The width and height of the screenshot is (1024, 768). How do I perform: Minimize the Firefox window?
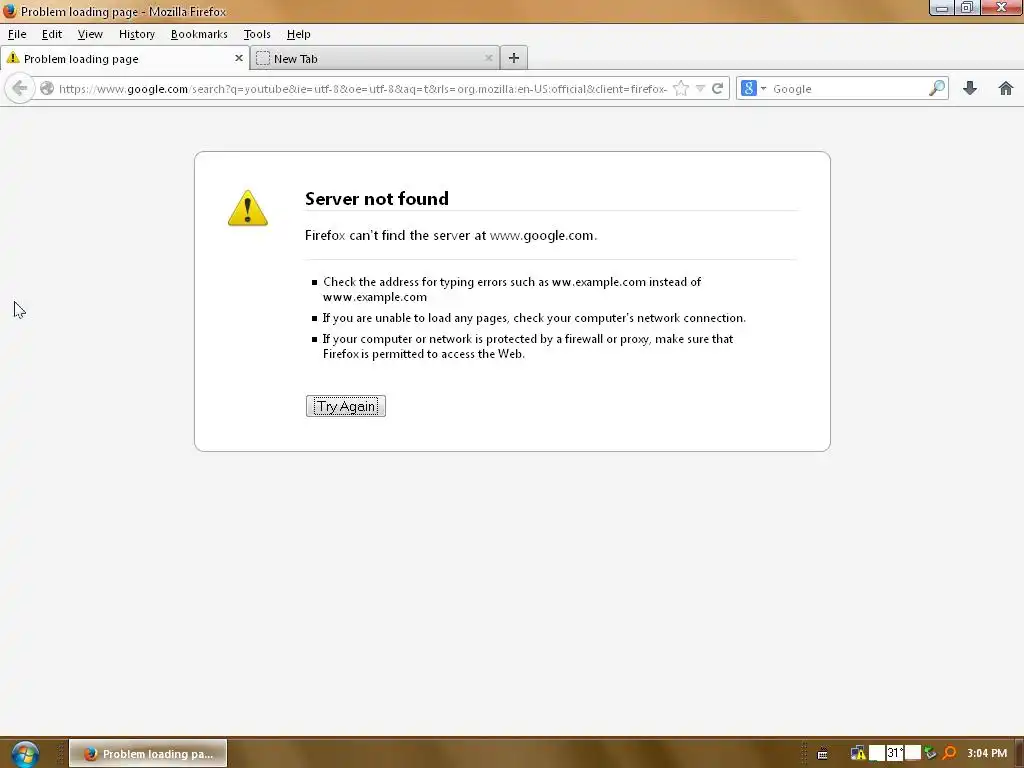pyautogui.click(x=942, y=8)
